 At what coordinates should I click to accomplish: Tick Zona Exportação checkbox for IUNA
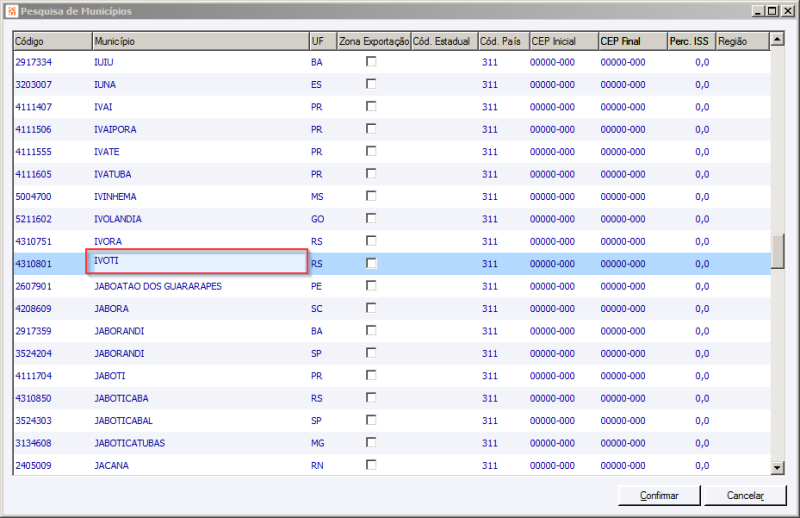tap(371, 84)
